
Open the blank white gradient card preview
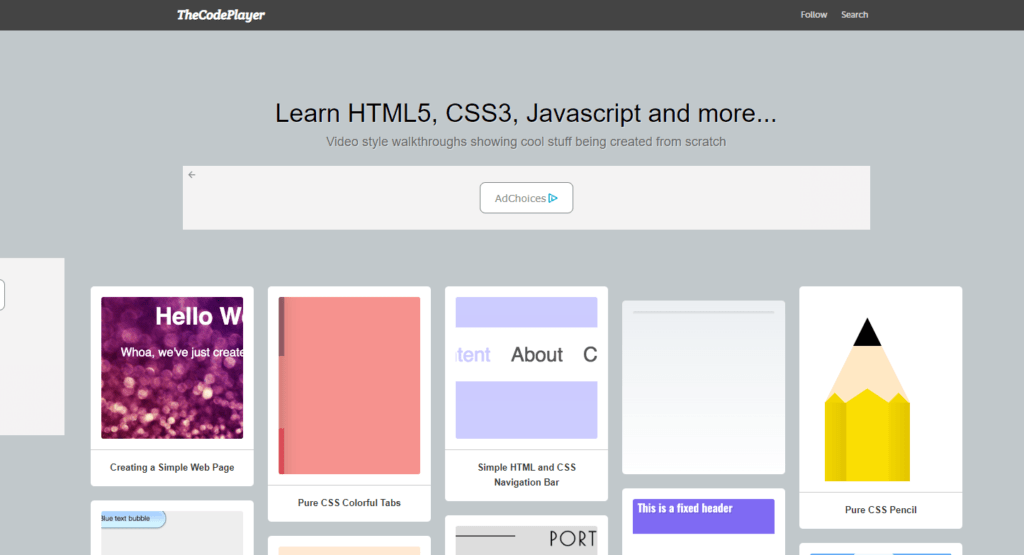[x=703, y=387]
